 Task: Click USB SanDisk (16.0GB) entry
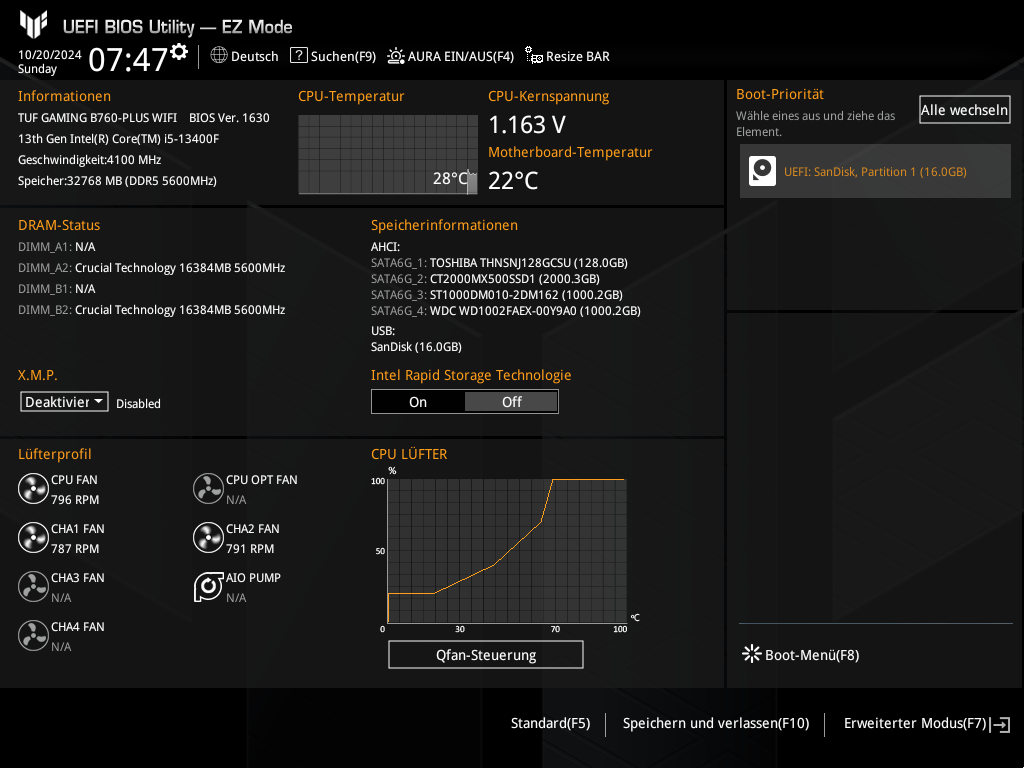416,347
